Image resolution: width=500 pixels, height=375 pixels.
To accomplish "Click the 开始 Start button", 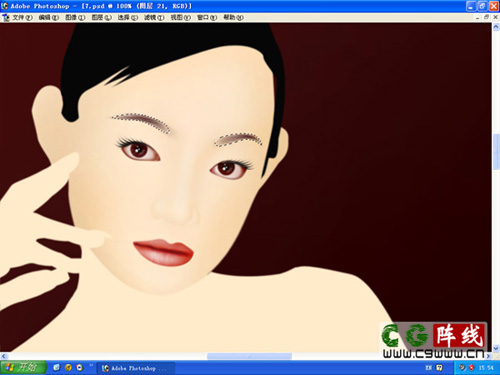I will click(23, 367).
